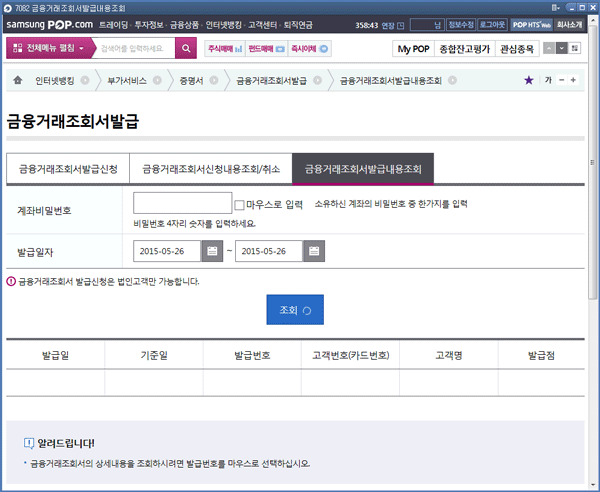Image resolution: width=600 pixels, height=492 pixels.
Task: Expand the 전체메뉴 펼침 menu dropdown
Action: click(x=49, y=48)
